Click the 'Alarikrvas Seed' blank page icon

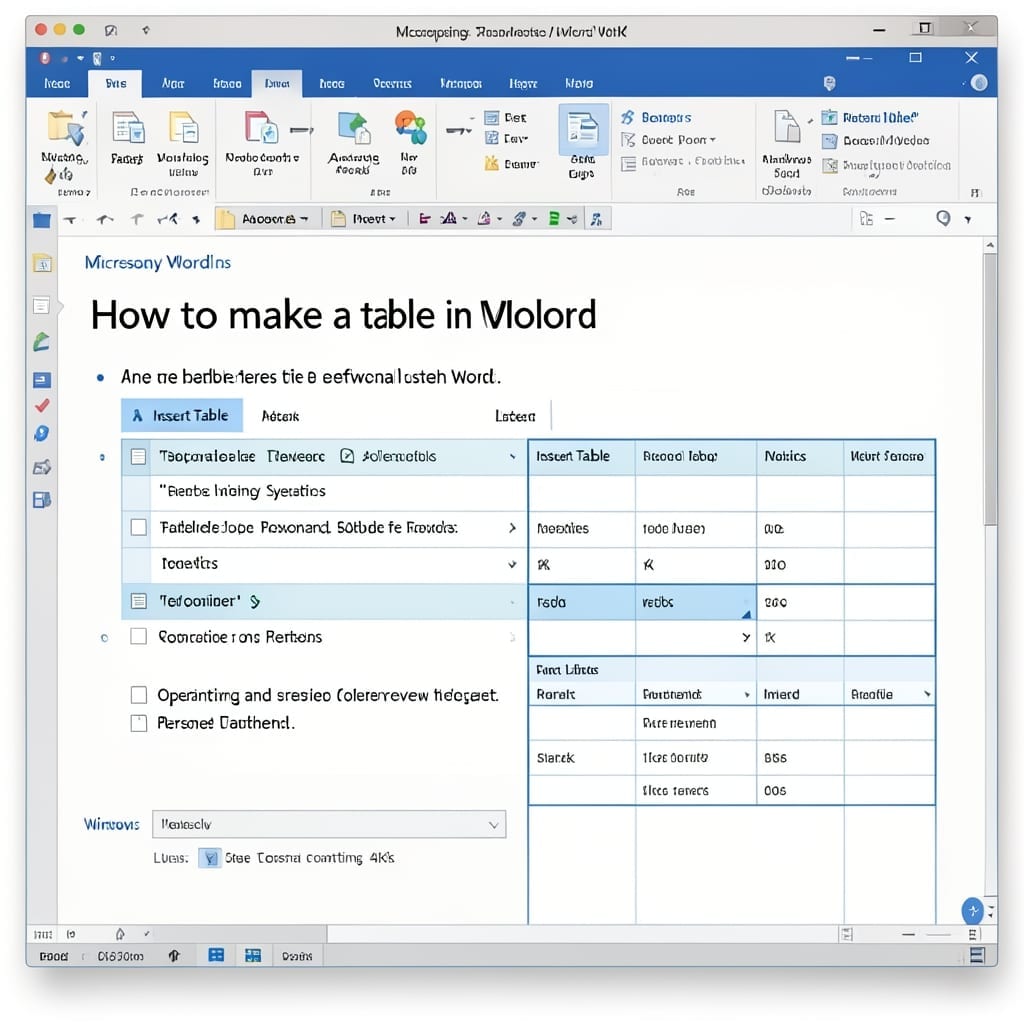[786, 126]
